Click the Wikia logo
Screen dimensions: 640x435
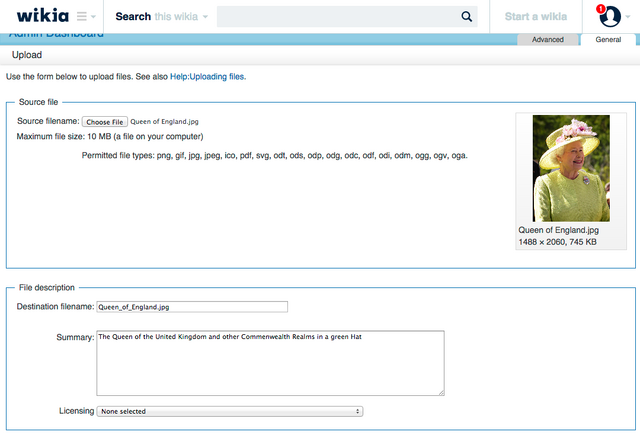42,16
